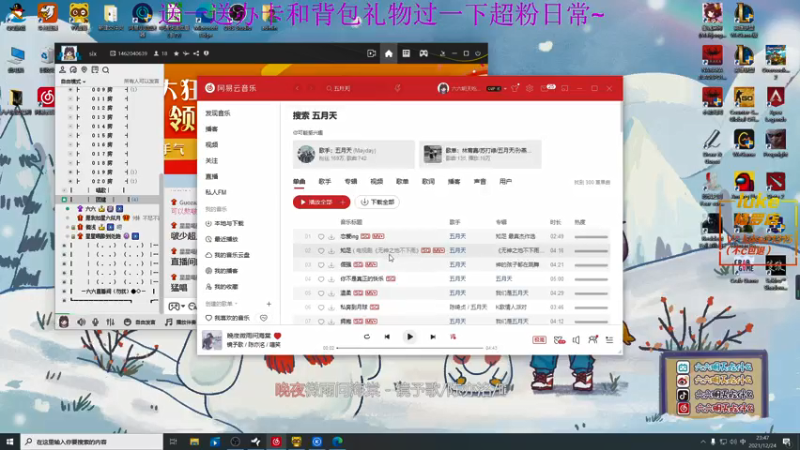Screen dimensions: 800x450
Task: Like song 02 知足 heart icon
Action: (321, 251)
